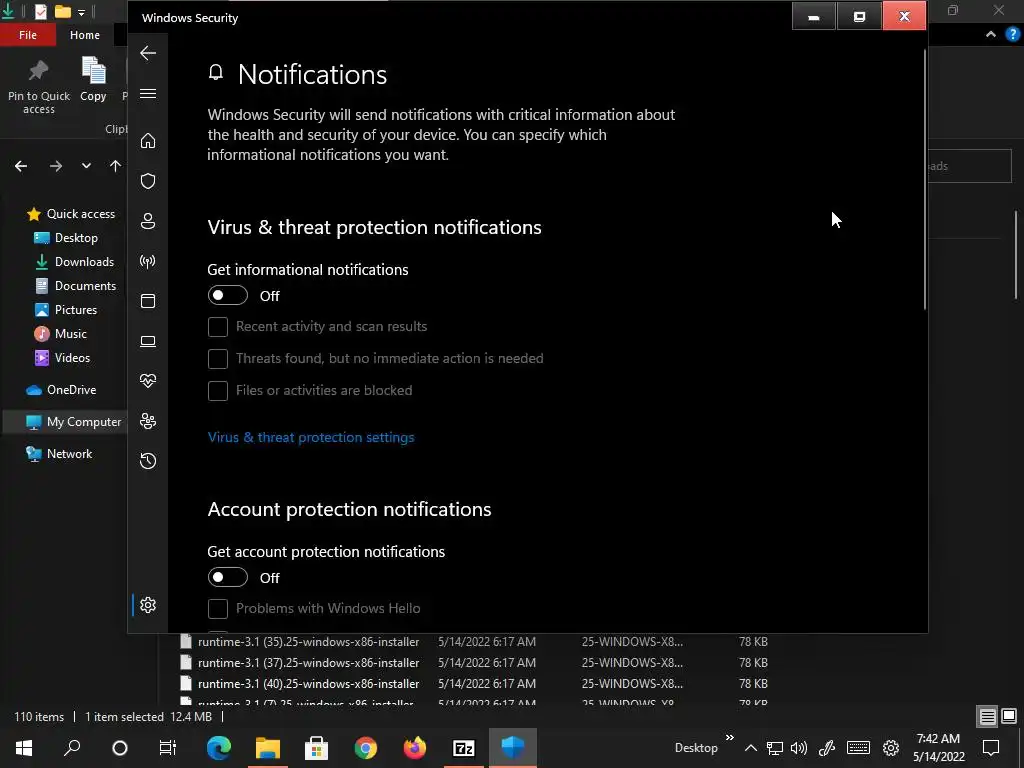The image size is (1024, 768).
Task: Select Desktop in navigation pane
Action: coord(65,238)
